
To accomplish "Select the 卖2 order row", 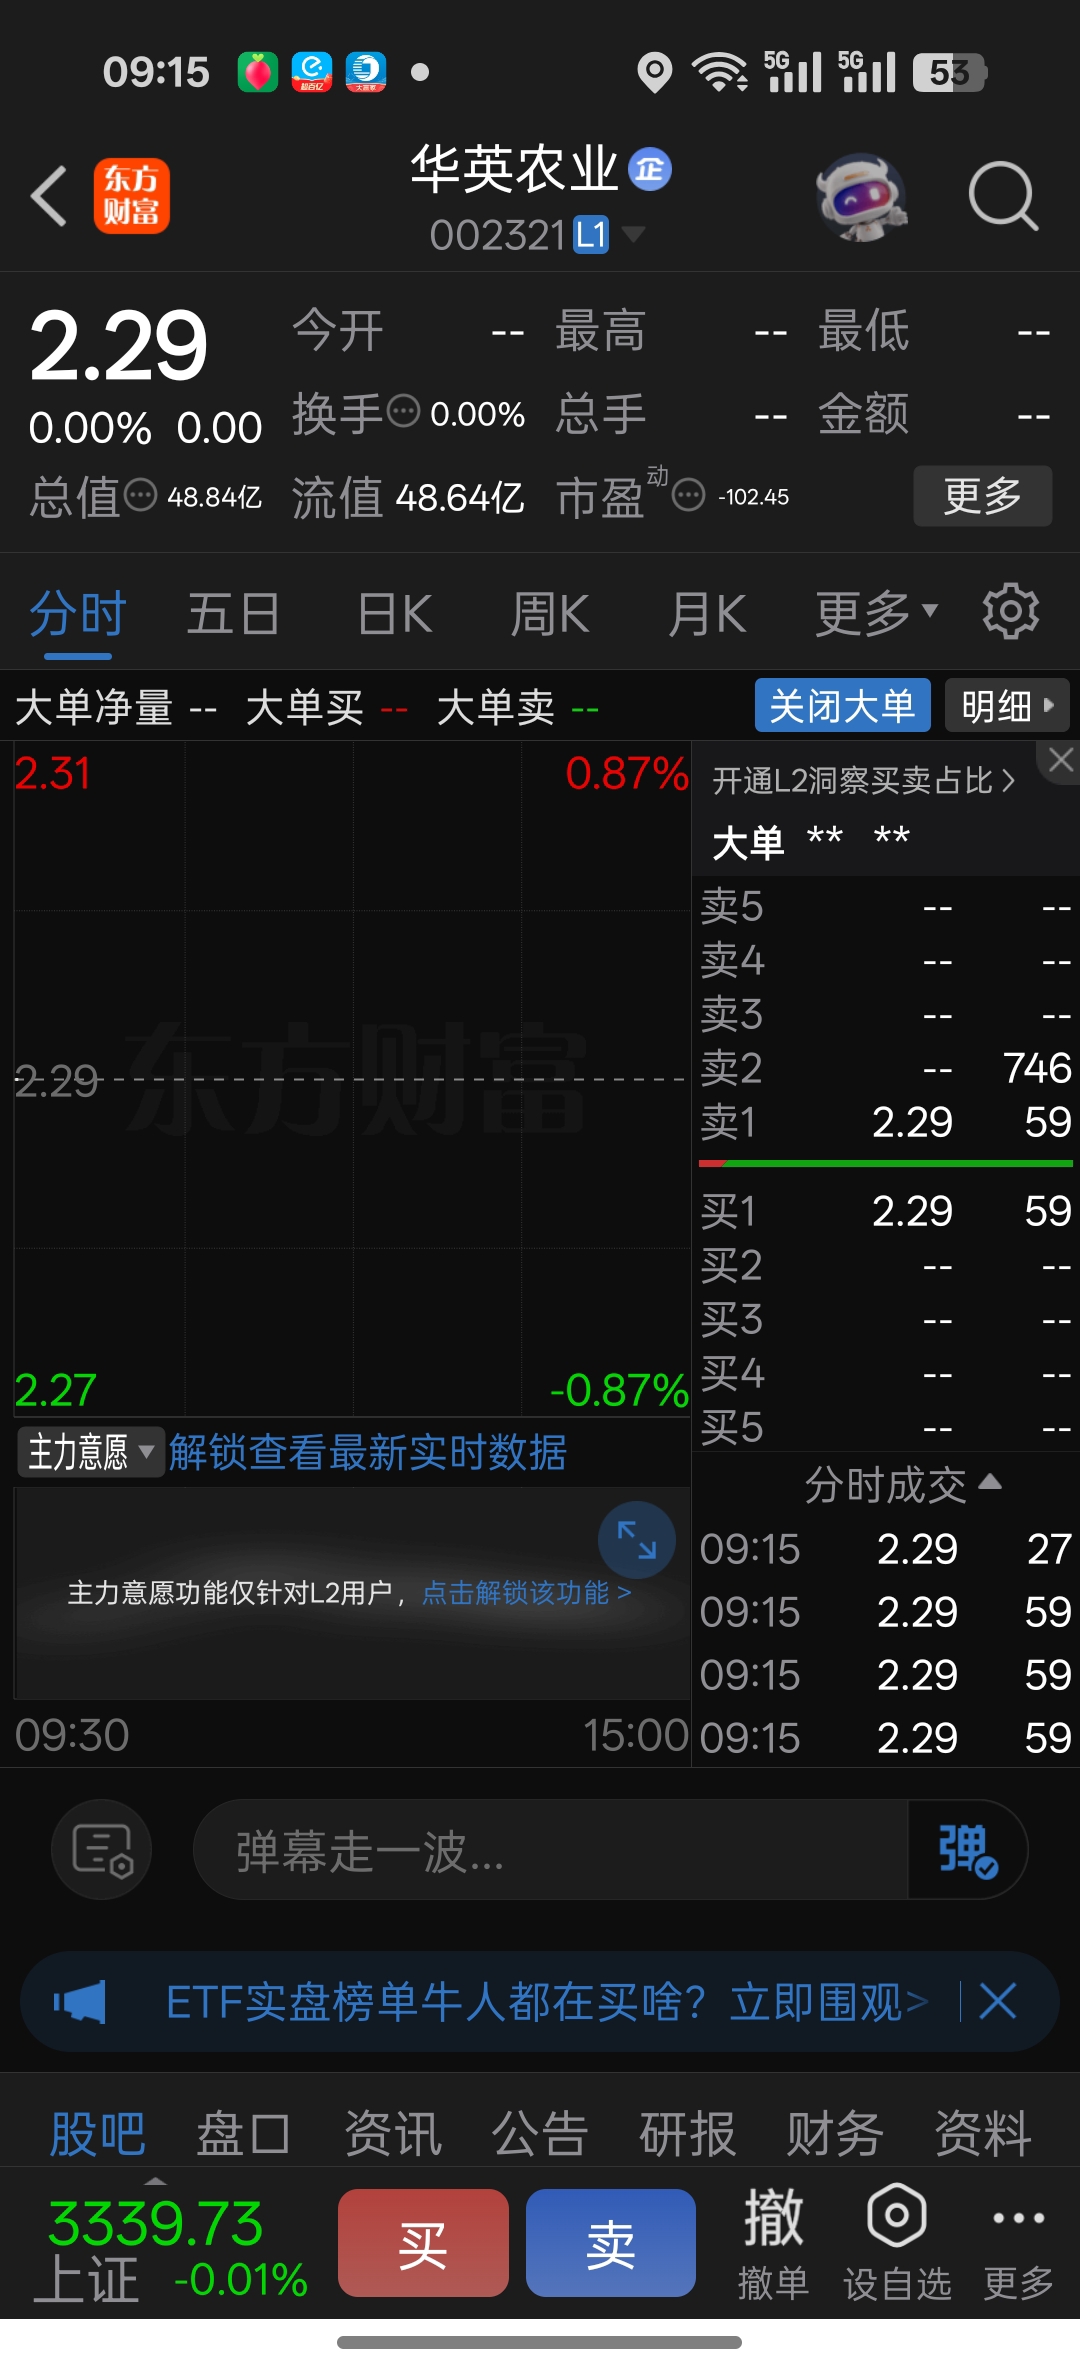I will [886, 1068].
